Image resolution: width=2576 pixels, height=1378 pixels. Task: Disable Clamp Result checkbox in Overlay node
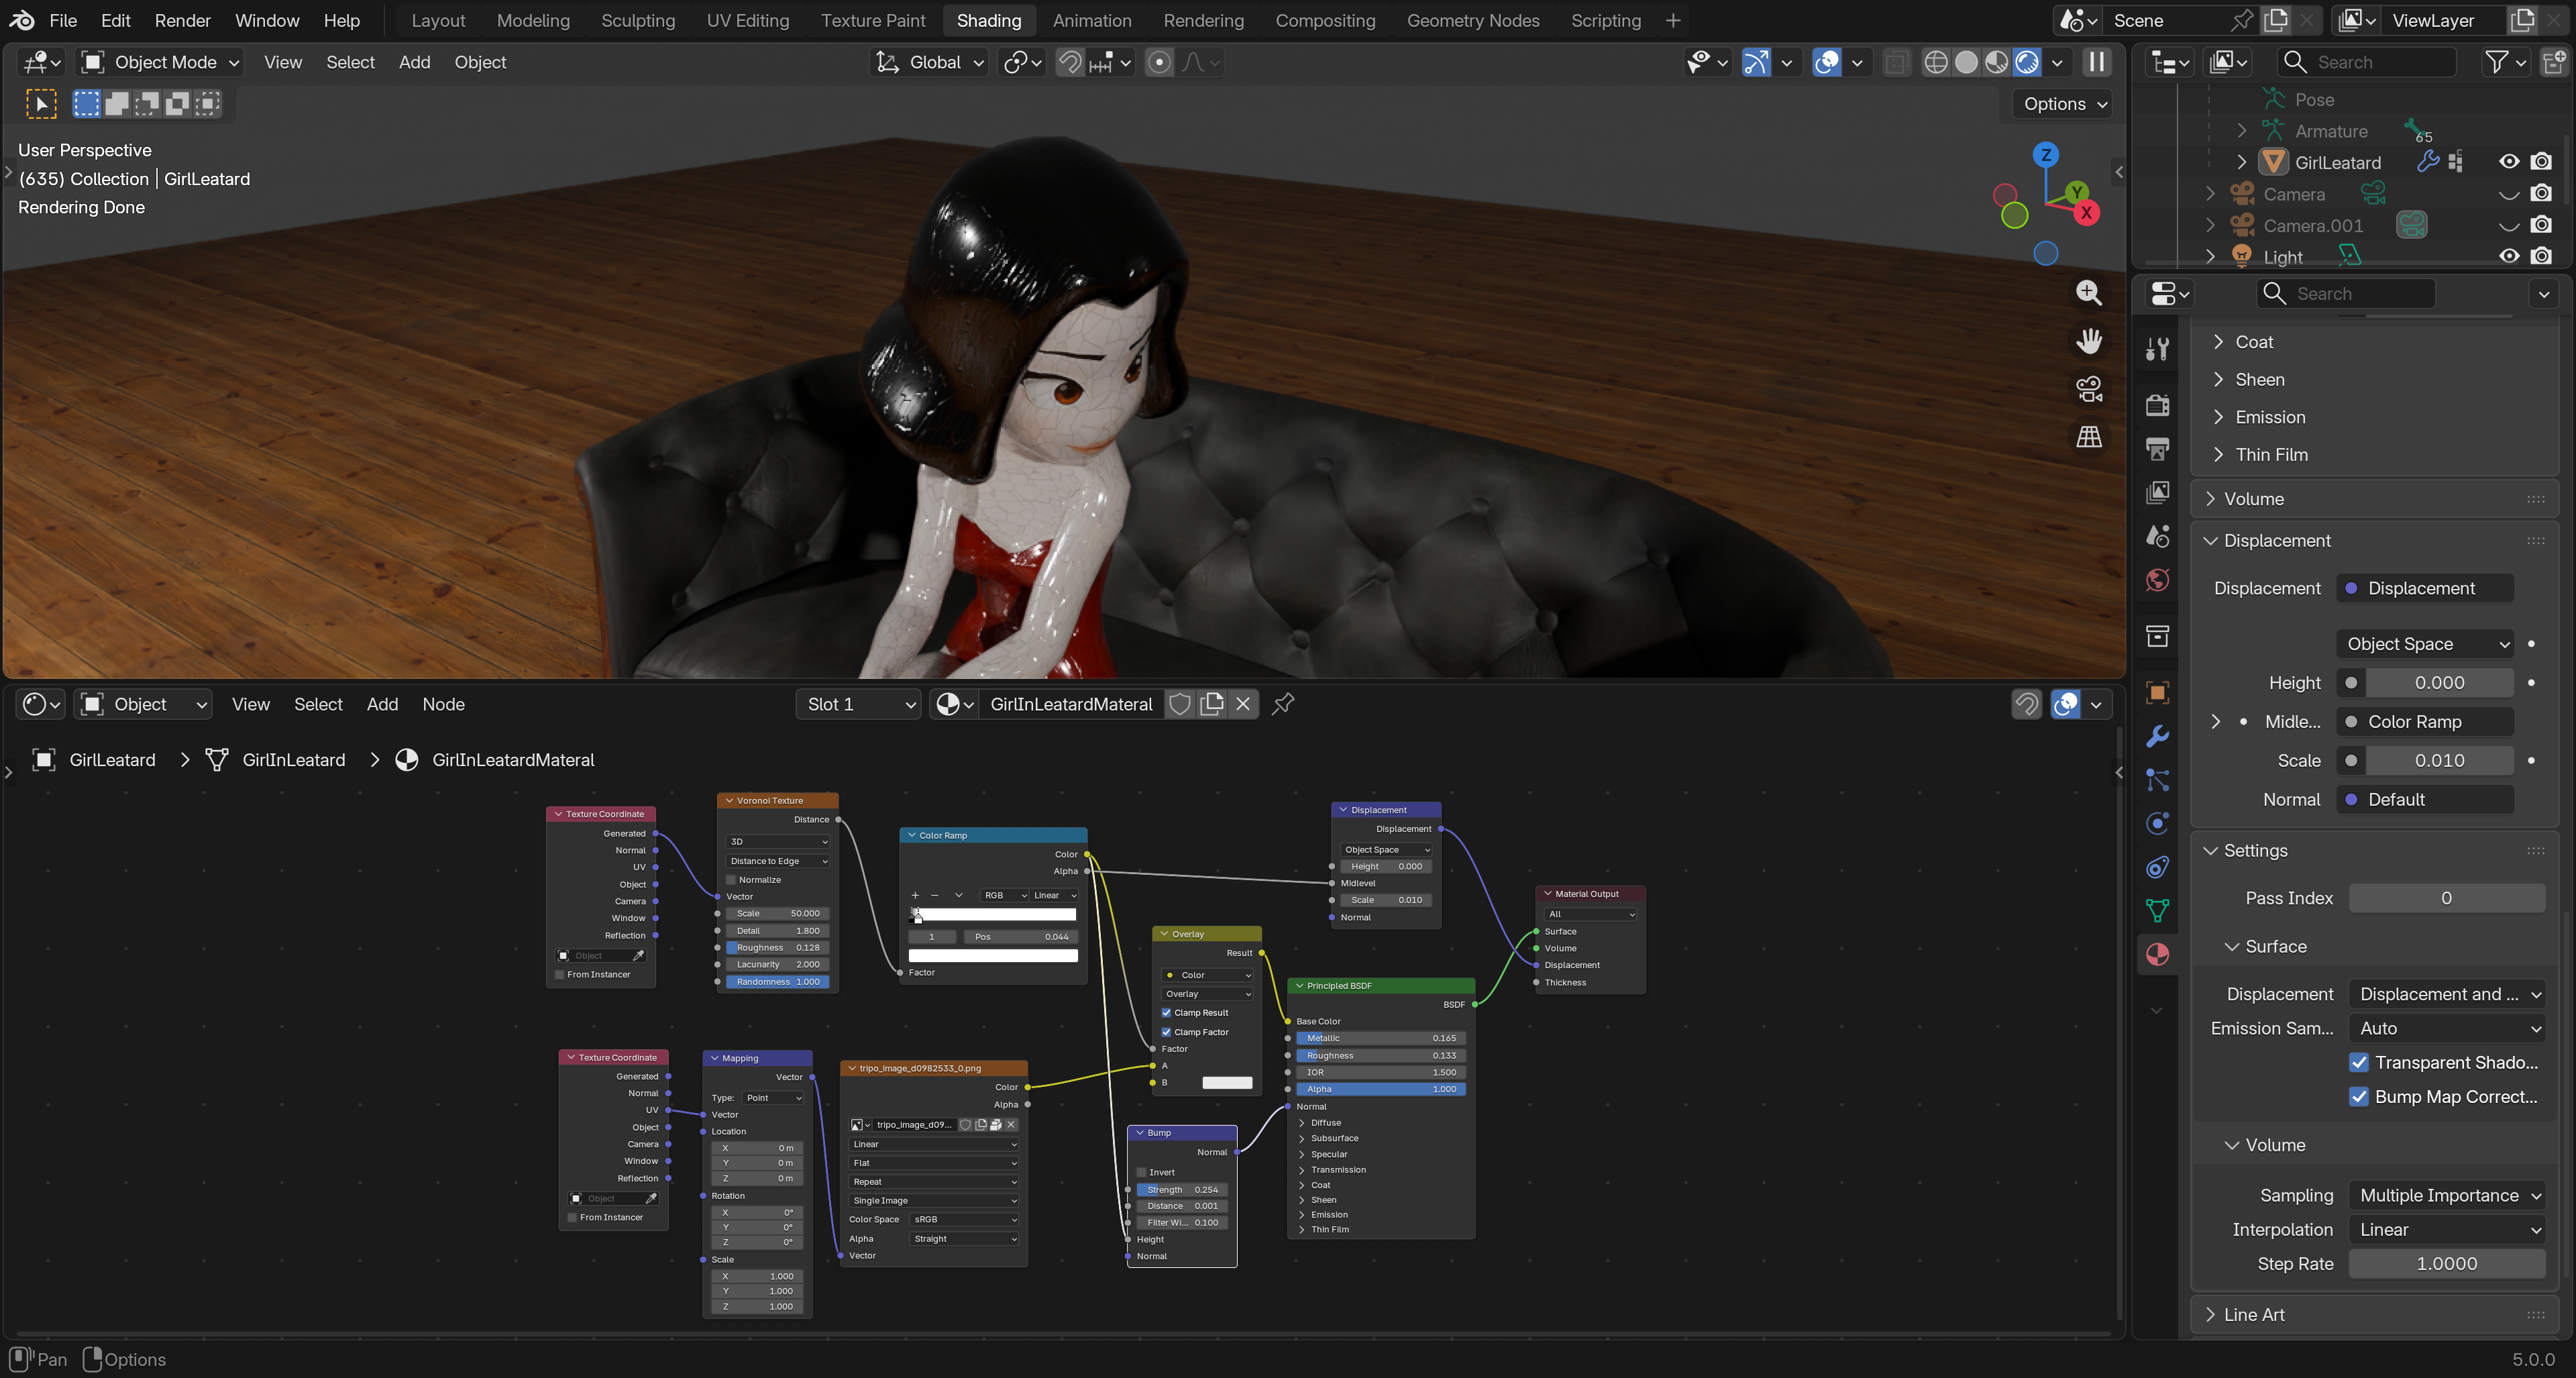click(1166, 1013)
